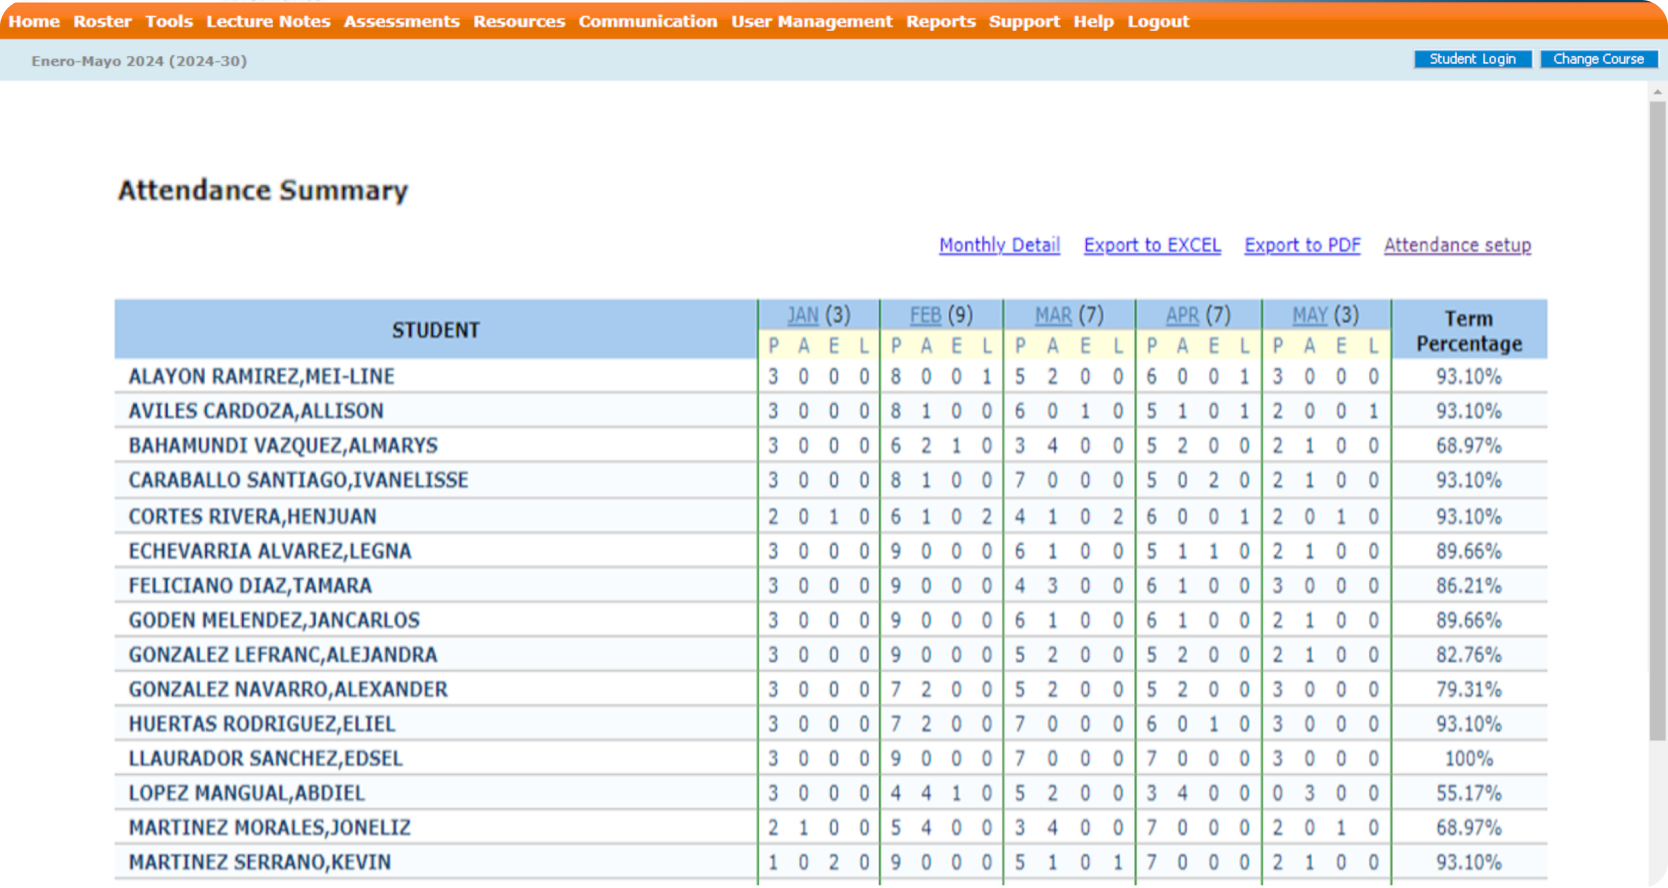Click the Change Course button
The width and height of the screenshot is (1668, 888).
click(1598, 59)
